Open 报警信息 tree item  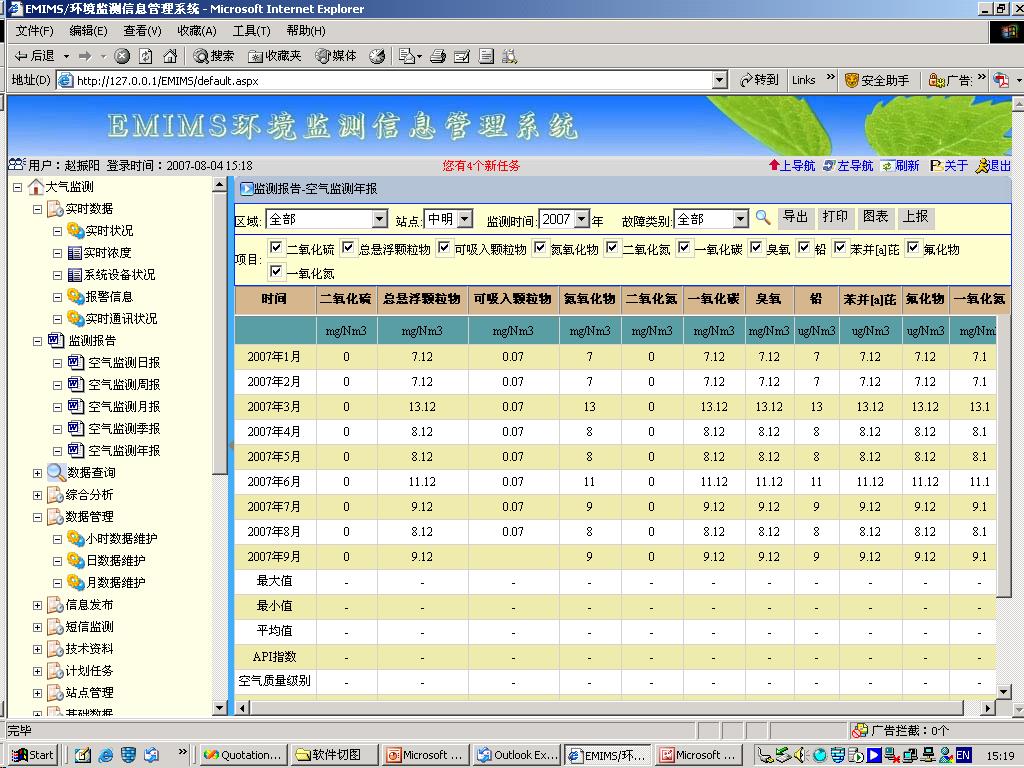coord(109,296)
